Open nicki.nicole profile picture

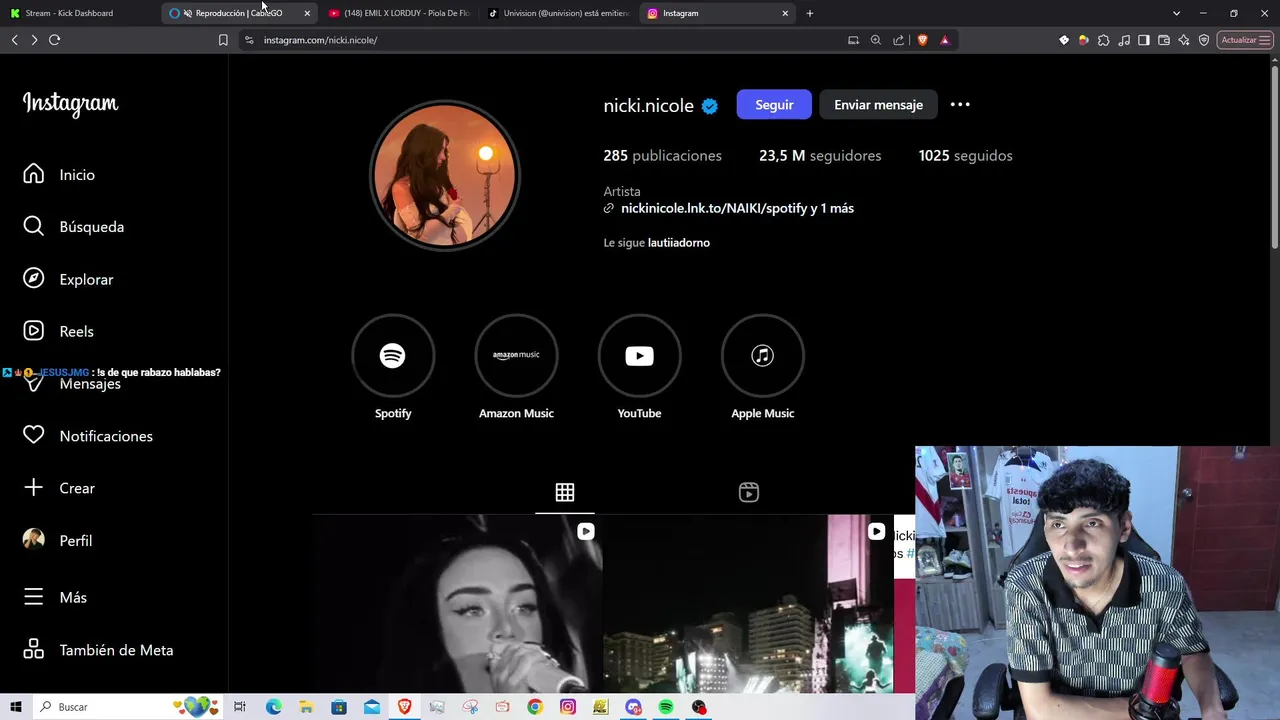(x=445, y=175)
